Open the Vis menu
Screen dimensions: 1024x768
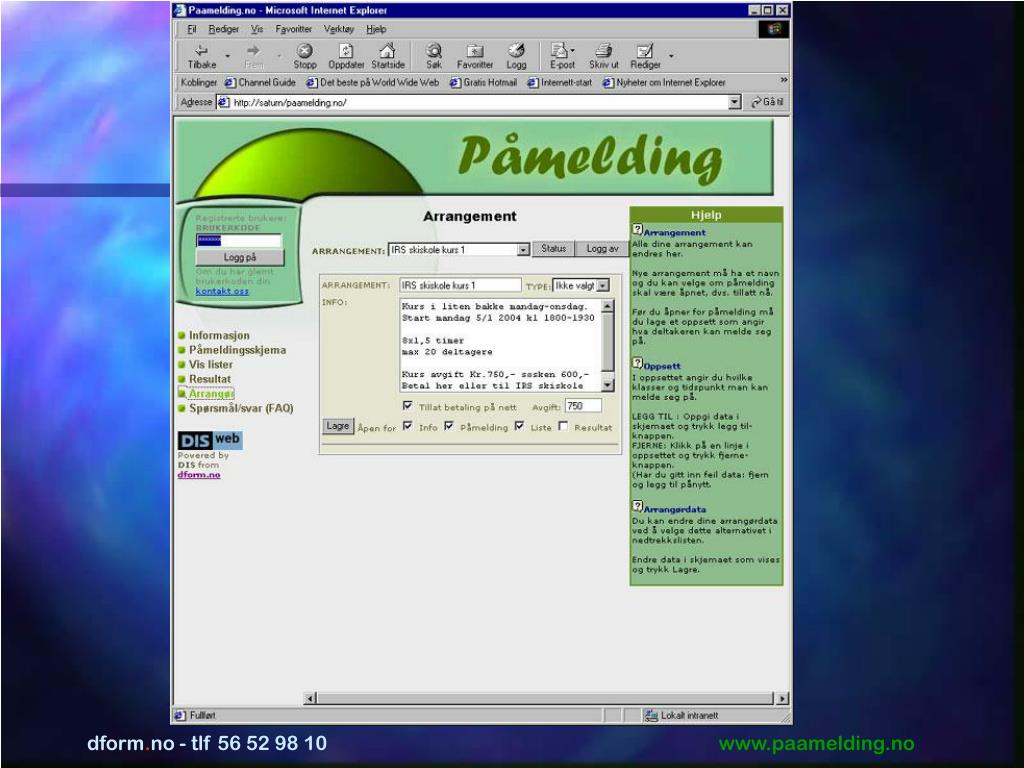click(257, 29)
